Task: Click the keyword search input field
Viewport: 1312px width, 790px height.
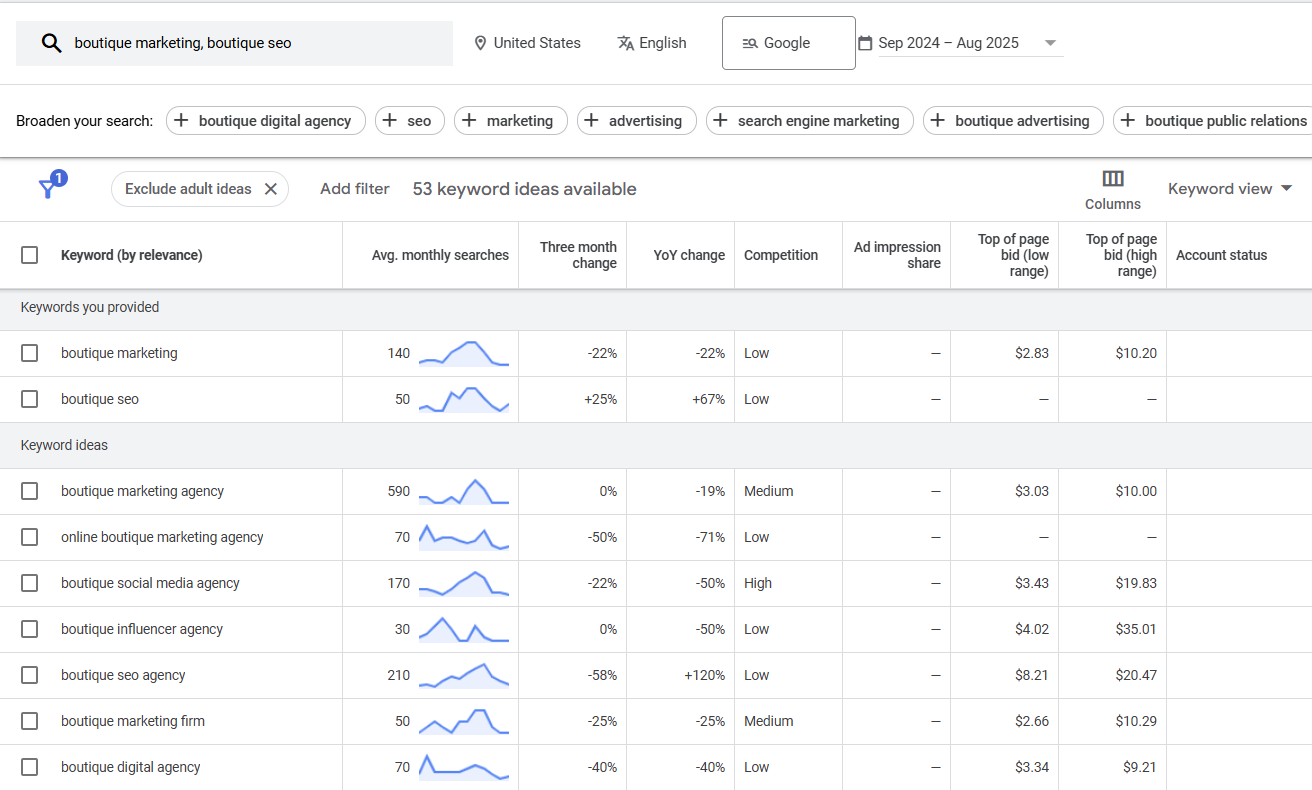Action: pos(234,43)
